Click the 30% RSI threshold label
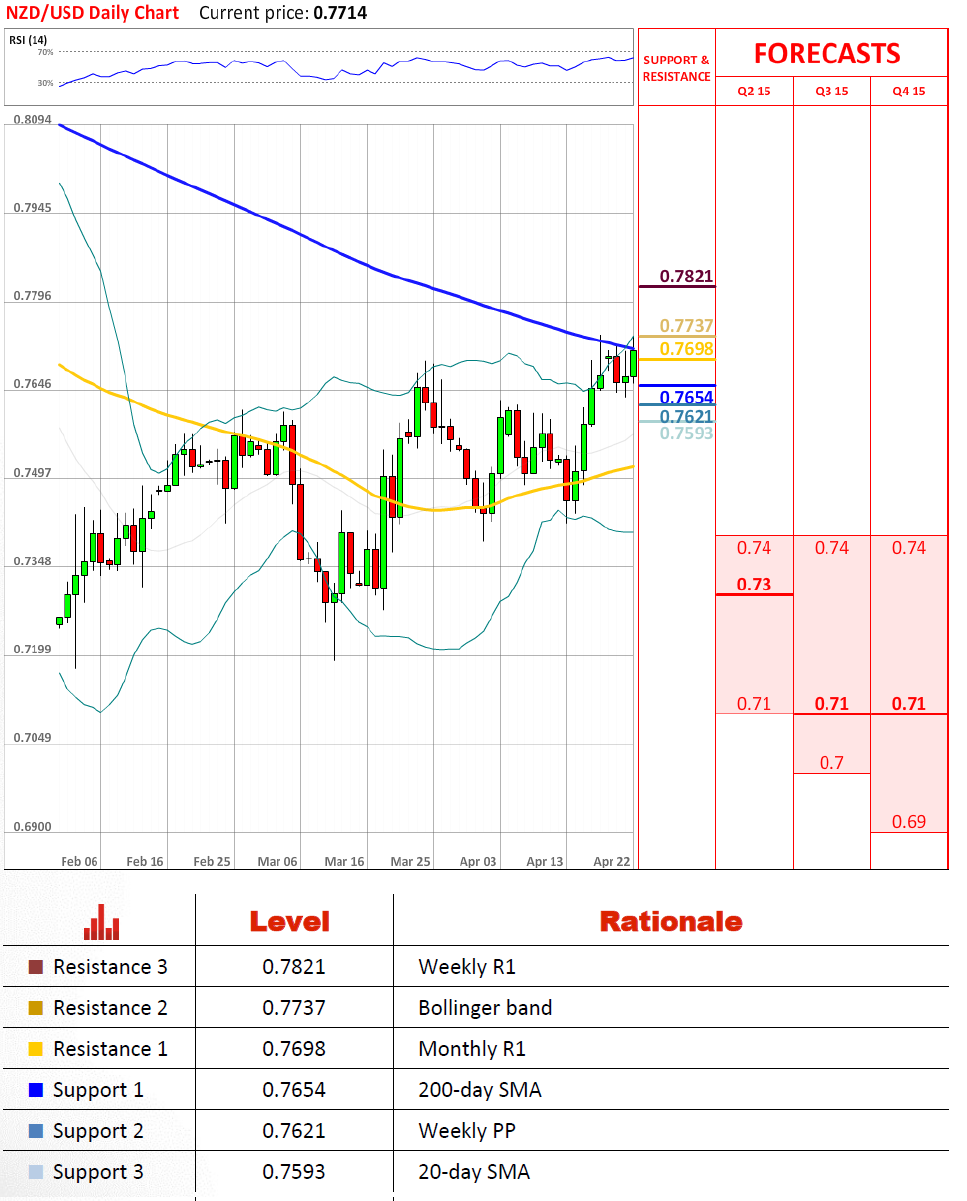Viewport: 967px width, 1201px height. point(45,84)
